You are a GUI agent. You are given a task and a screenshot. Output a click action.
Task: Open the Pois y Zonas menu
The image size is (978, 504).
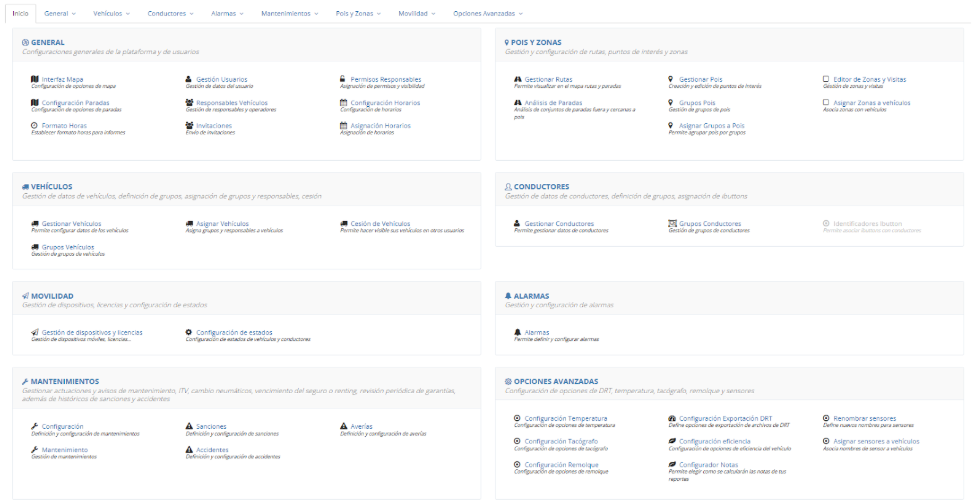tap(359, 14)
